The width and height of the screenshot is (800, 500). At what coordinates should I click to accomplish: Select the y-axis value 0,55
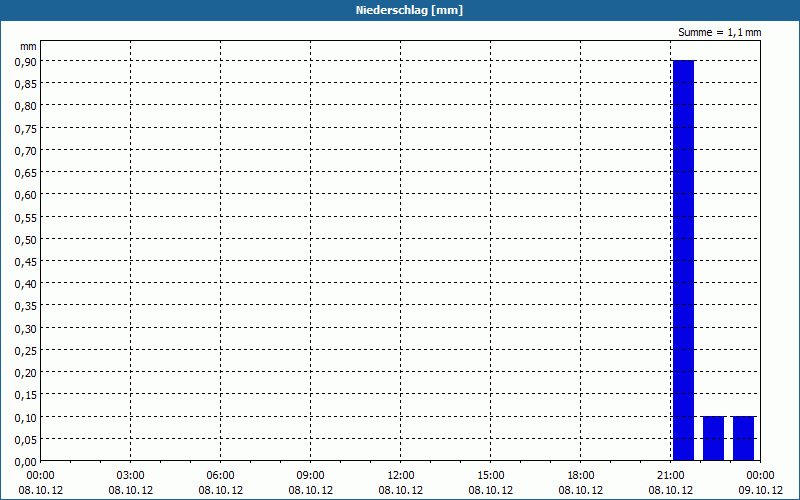coord(26,217)
